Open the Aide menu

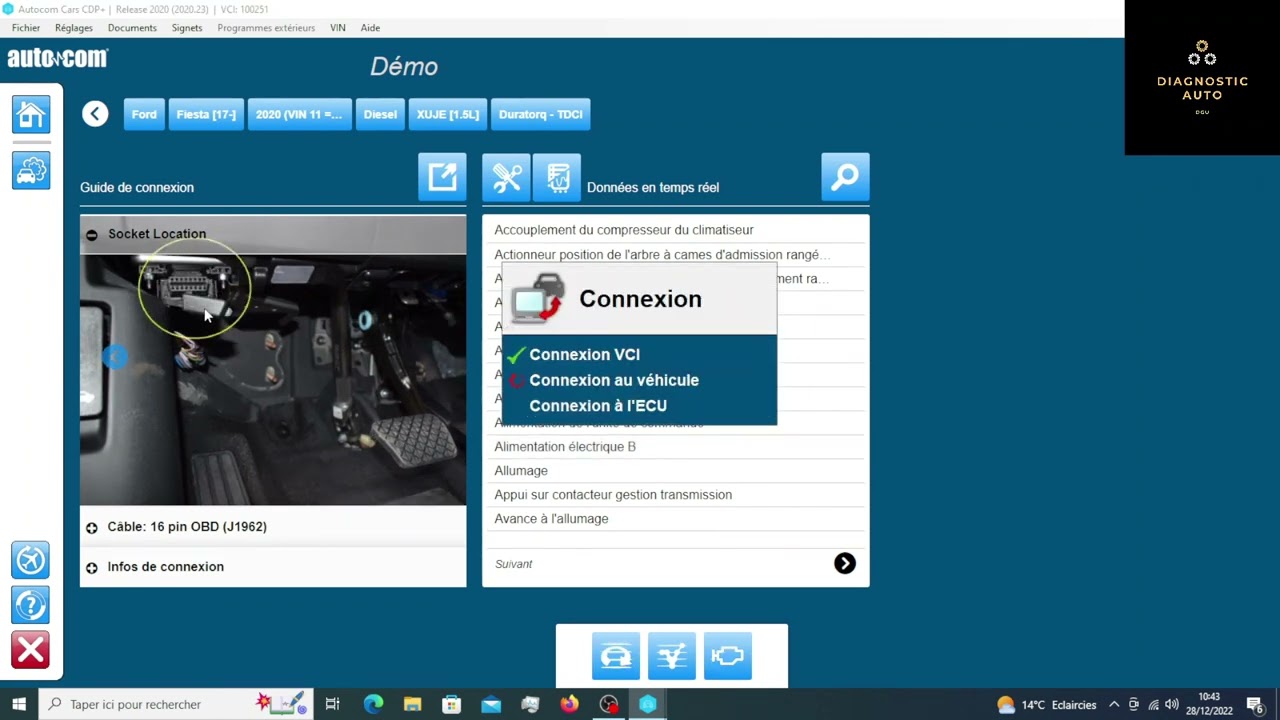click(370, 28)
